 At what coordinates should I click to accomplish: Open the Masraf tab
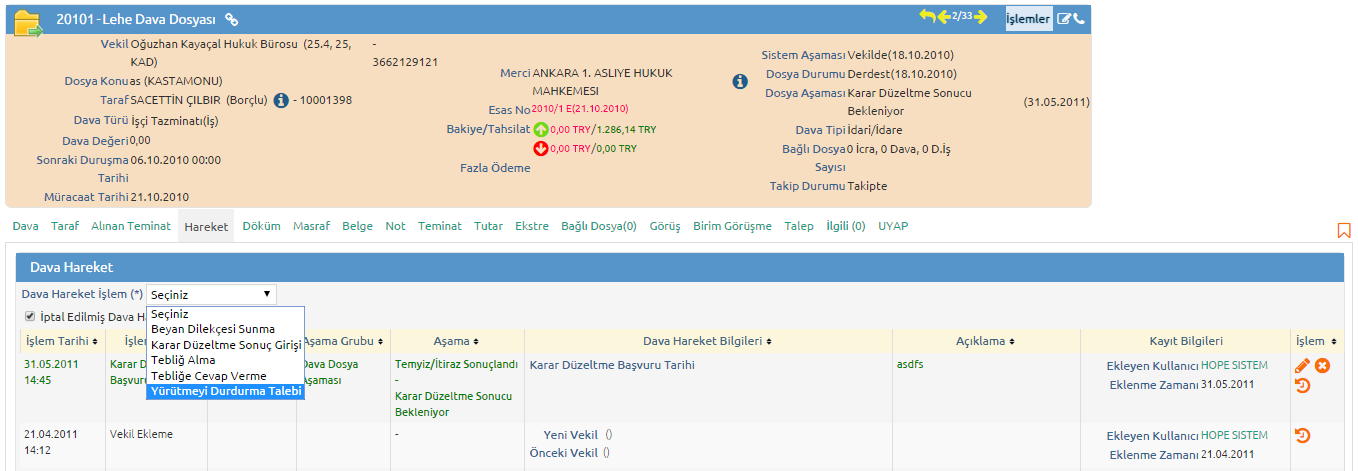point(312,226)
